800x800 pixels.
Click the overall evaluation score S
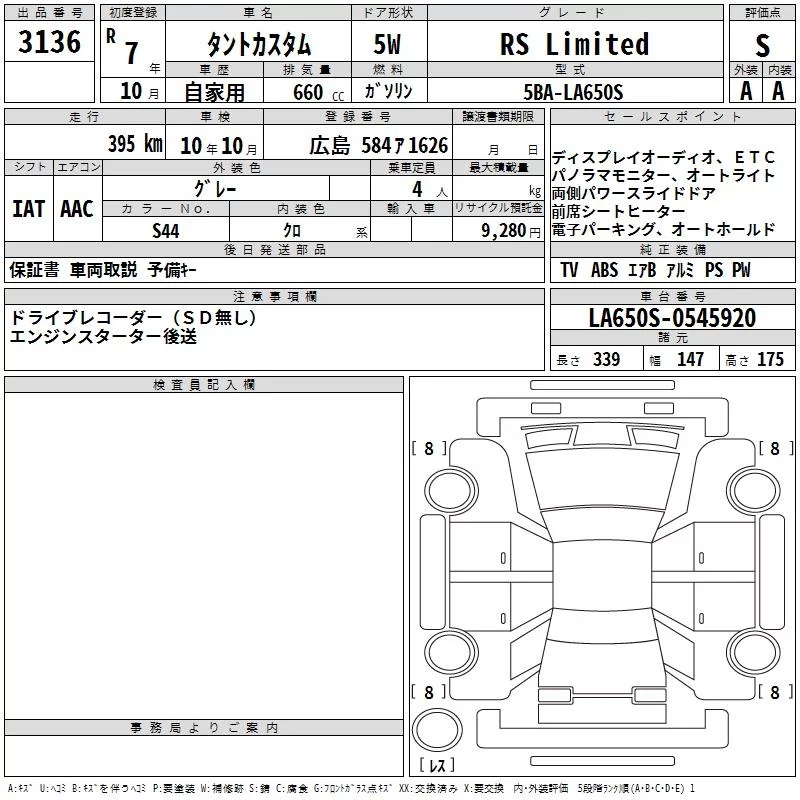click(x=762, y=45)
